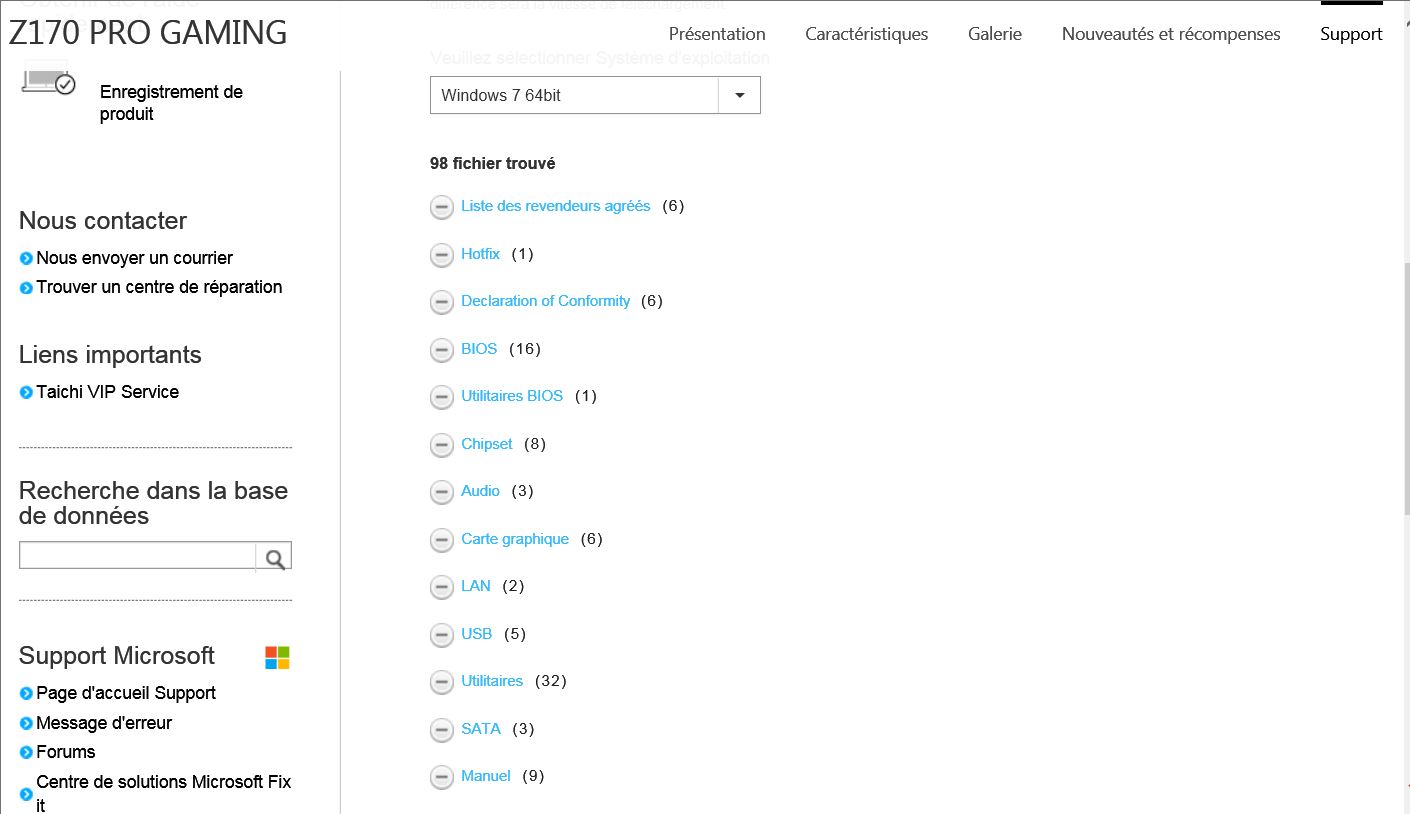Click the Hotfix category link
Image resolution: width=1410 pixels, height=814 pixels.
click(x=480, y=254)
